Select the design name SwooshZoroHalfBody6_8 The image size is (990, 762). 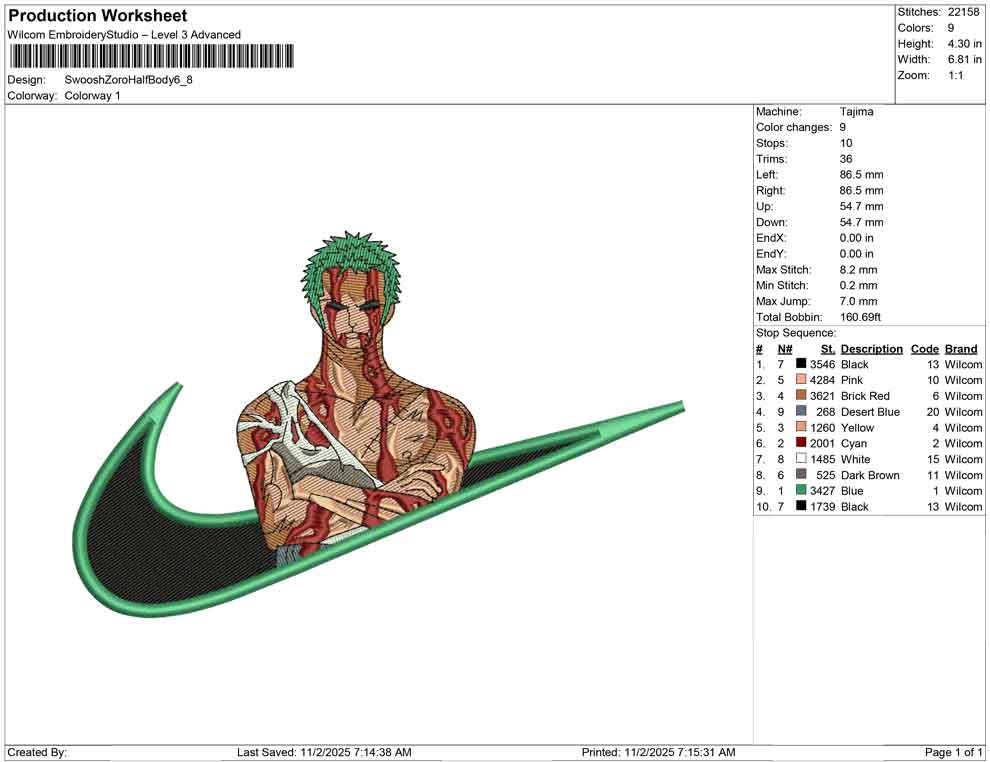(x=130, y=80)
